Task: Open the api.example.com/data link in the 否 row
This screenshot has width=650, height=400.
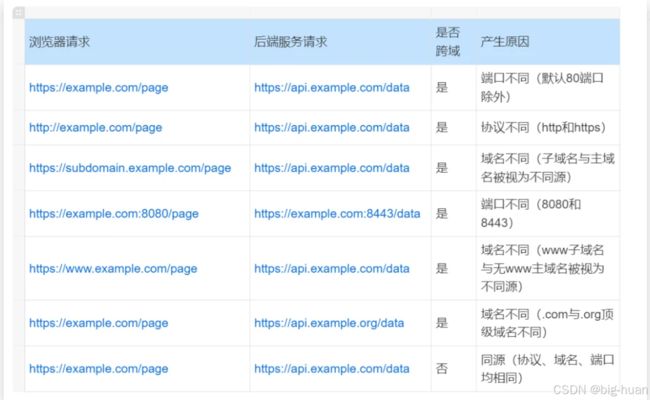Action: click(x=332, y=369)
